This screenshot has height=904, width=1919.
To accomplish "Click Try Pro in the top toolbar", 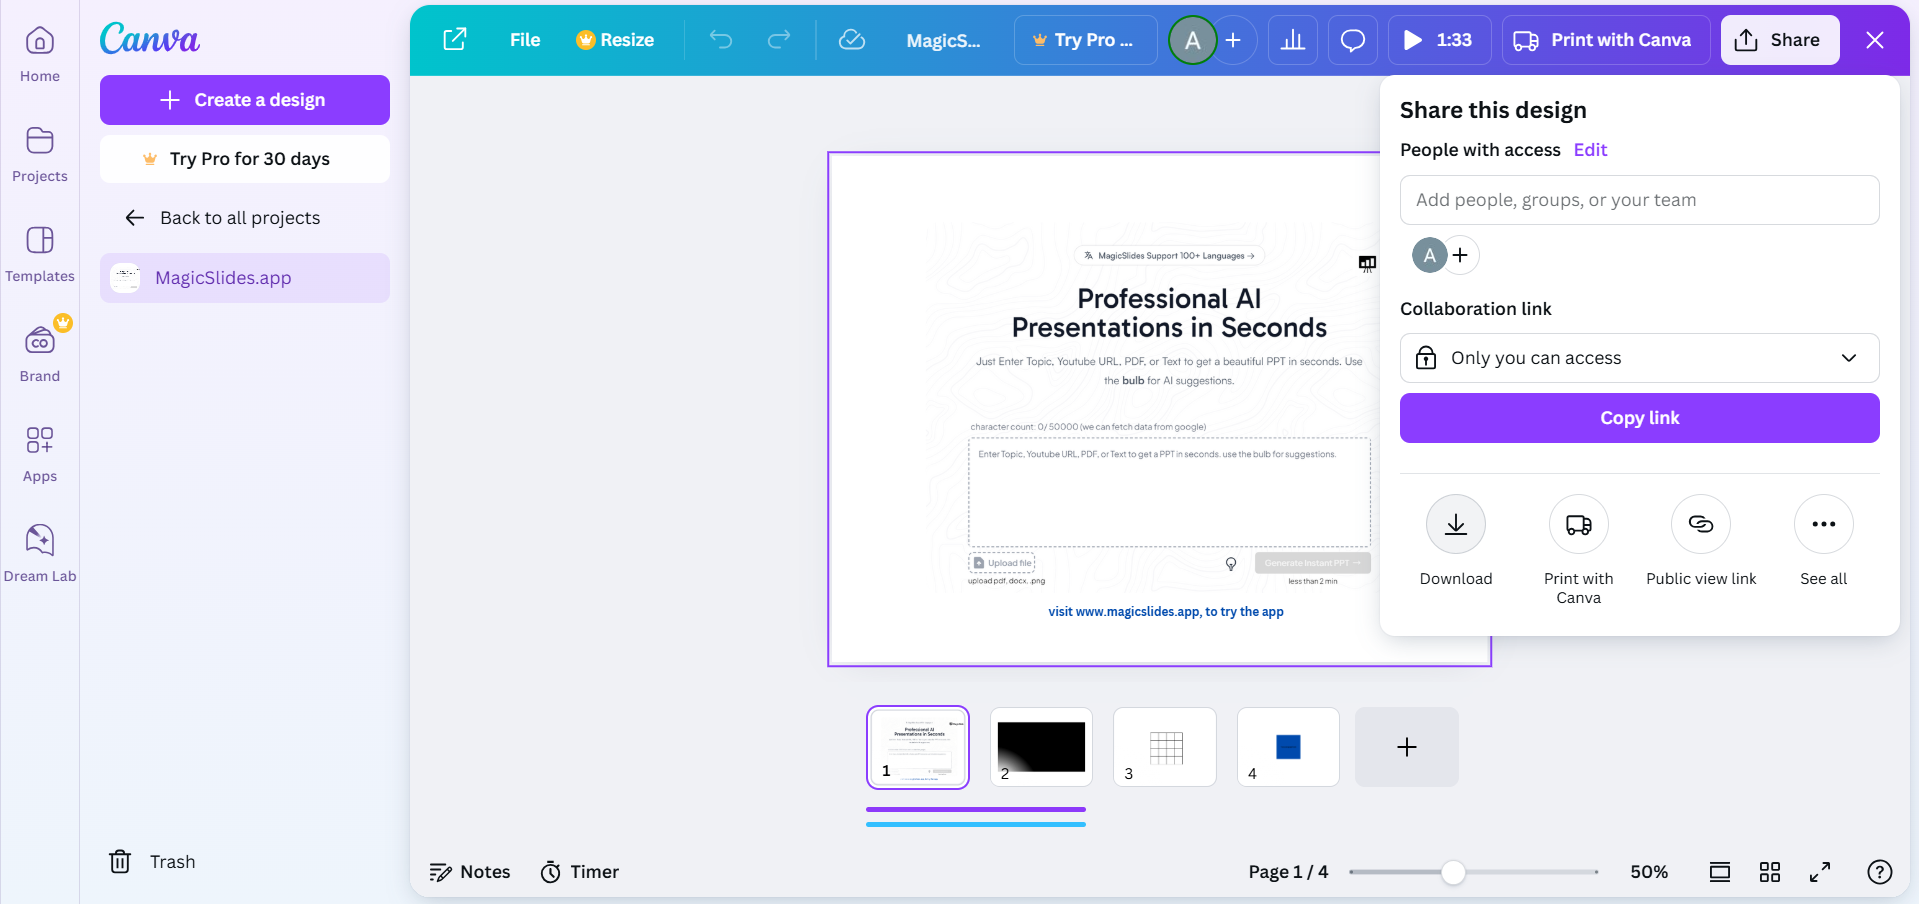I will (x=1085, y=40).
